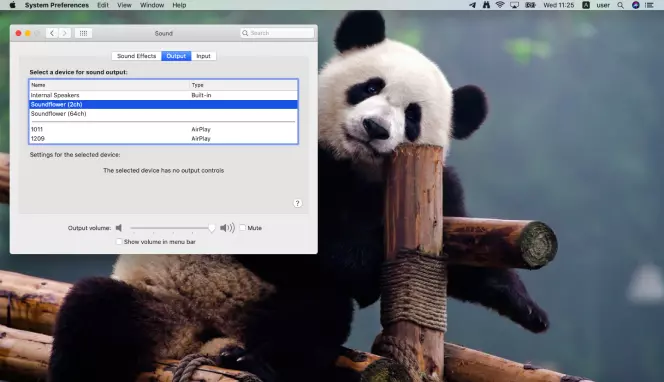Enable the Mute checkbox
The width and height of the screenshot is (664, 382).
click(243, 227)
